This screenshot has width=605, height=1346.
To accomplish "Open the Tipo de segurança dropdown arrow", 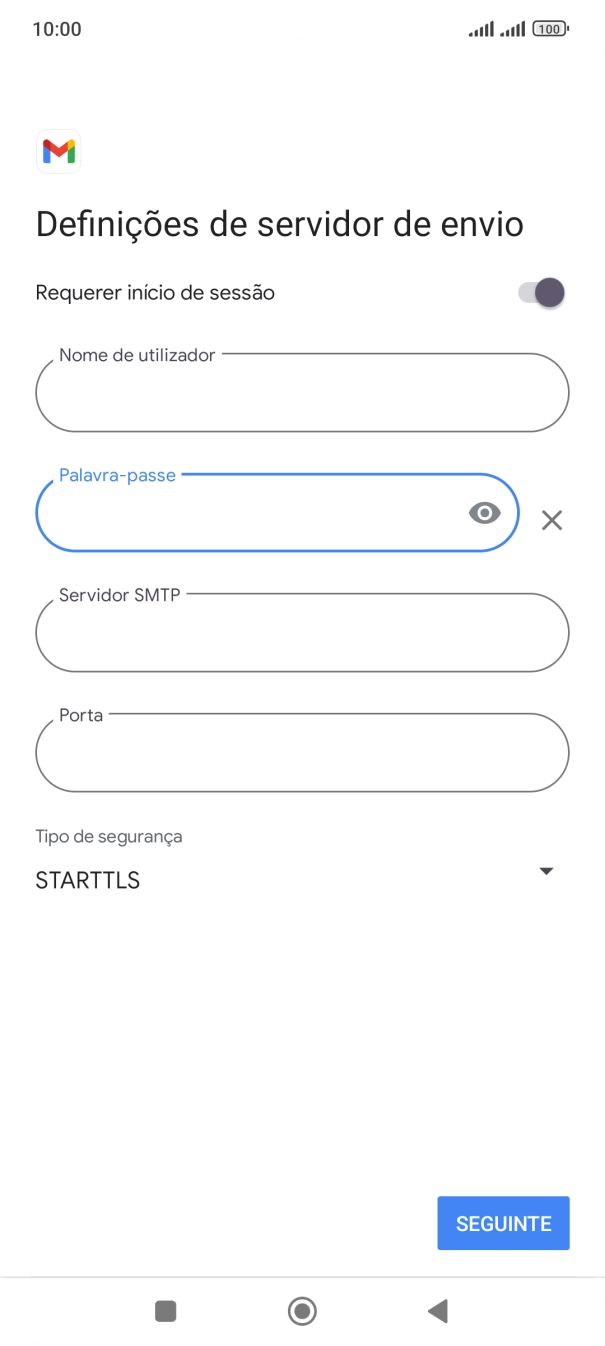I will [x=546, y=871].
